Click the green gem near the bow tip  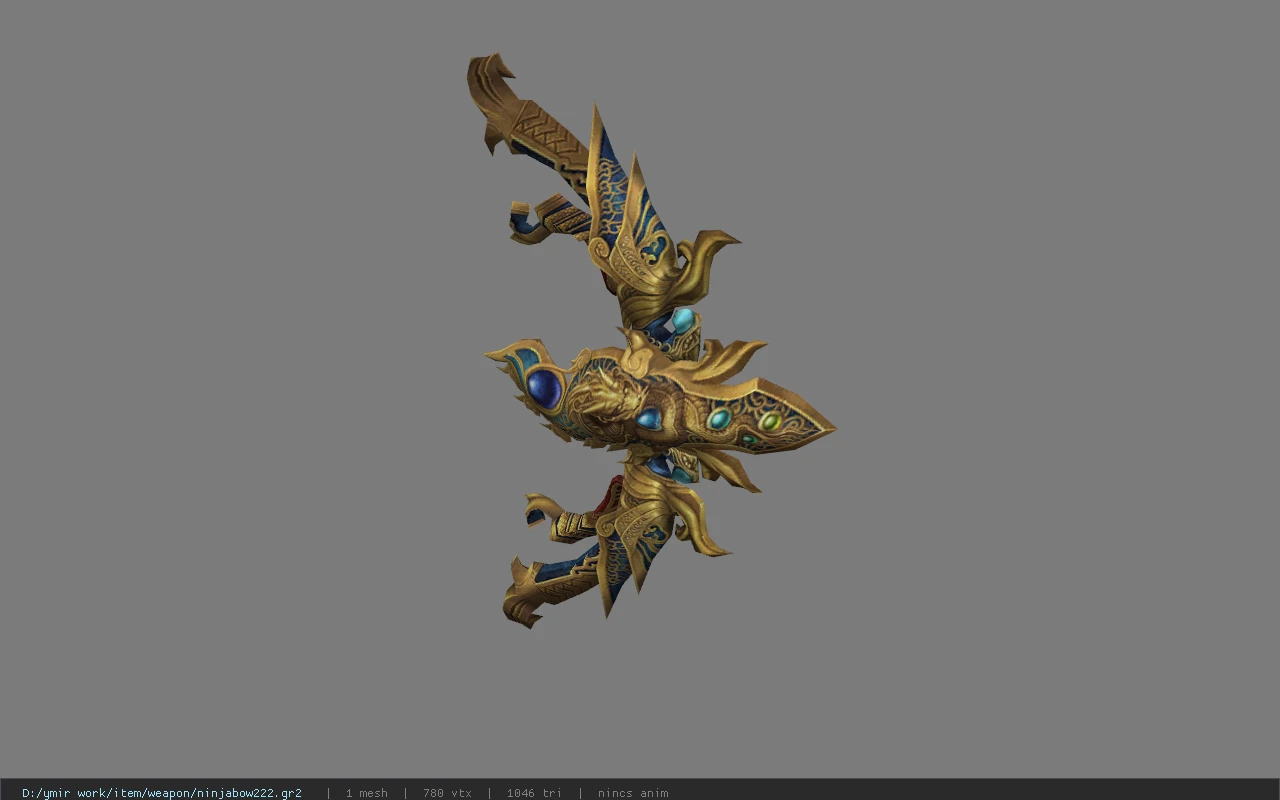tap(770, 422)
